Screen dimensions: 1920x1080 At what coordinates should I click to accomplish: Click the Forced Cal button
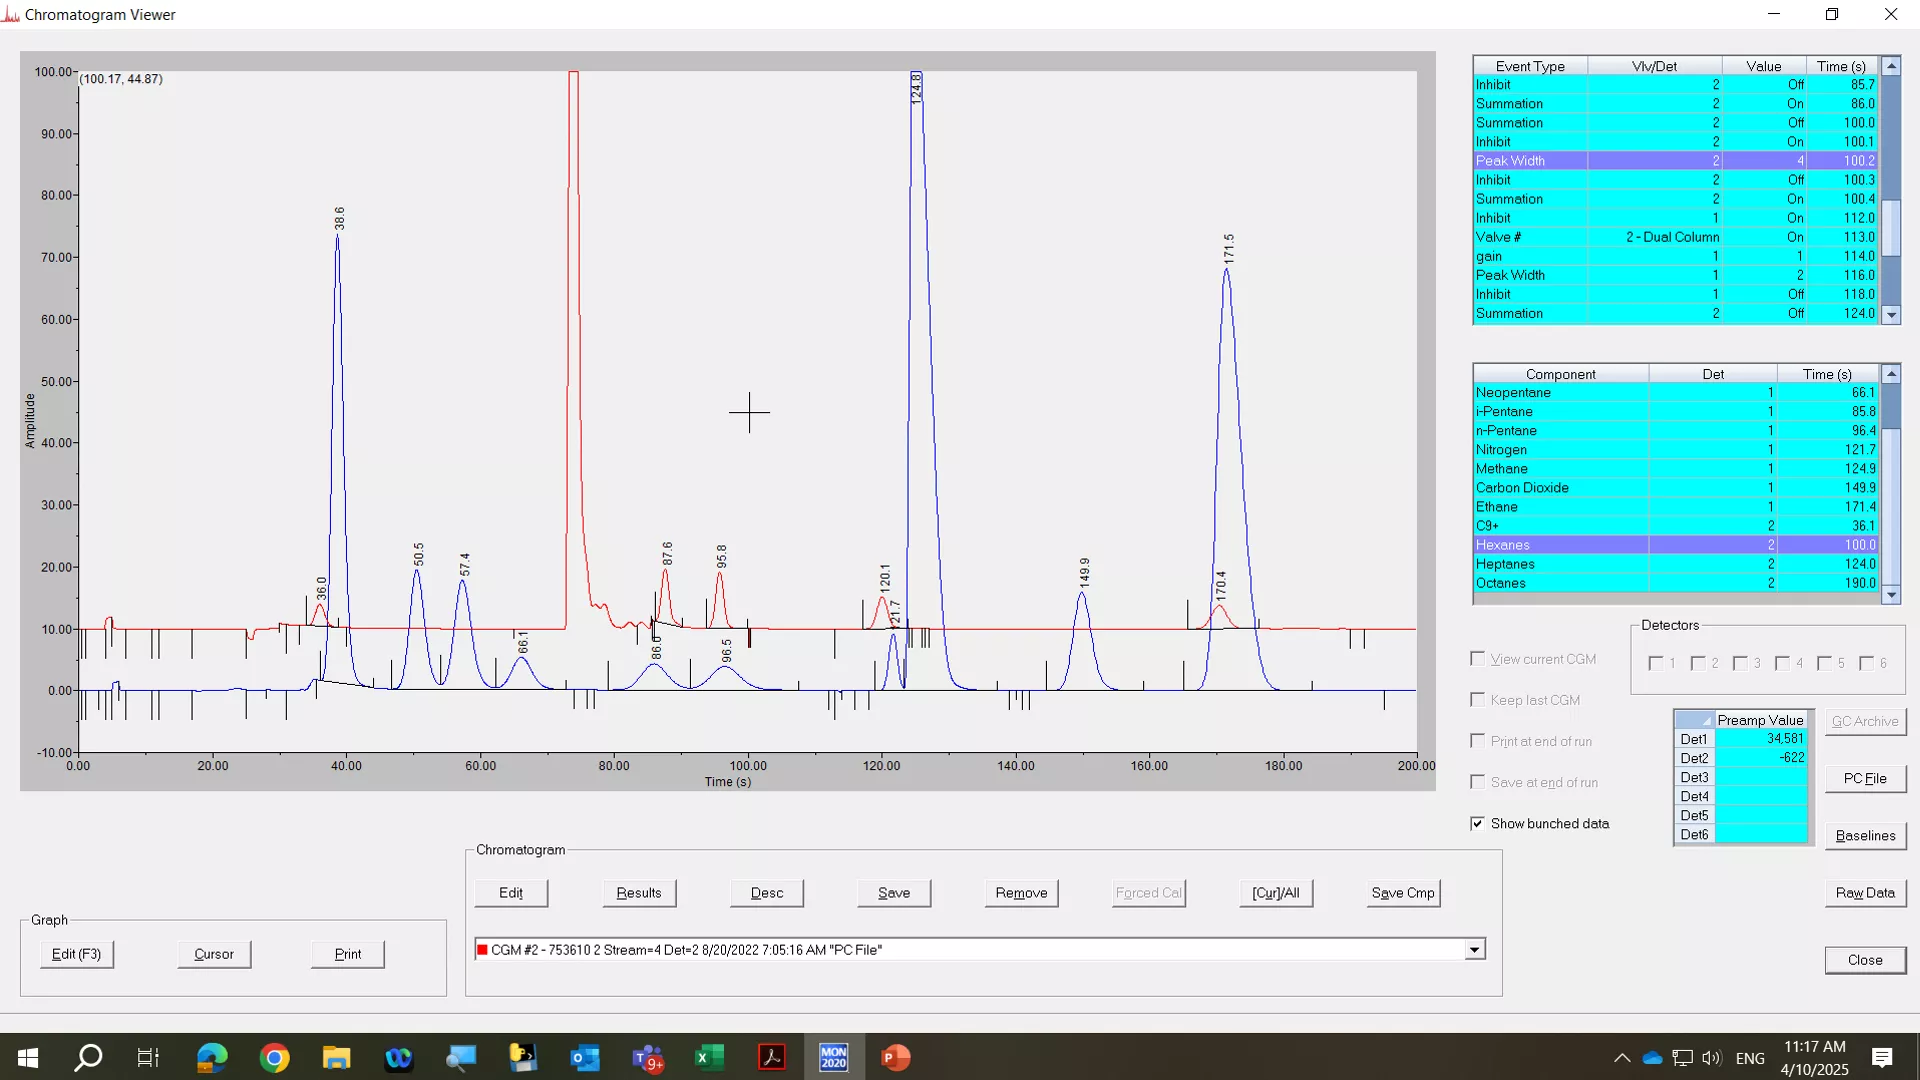coord(1147,892)
